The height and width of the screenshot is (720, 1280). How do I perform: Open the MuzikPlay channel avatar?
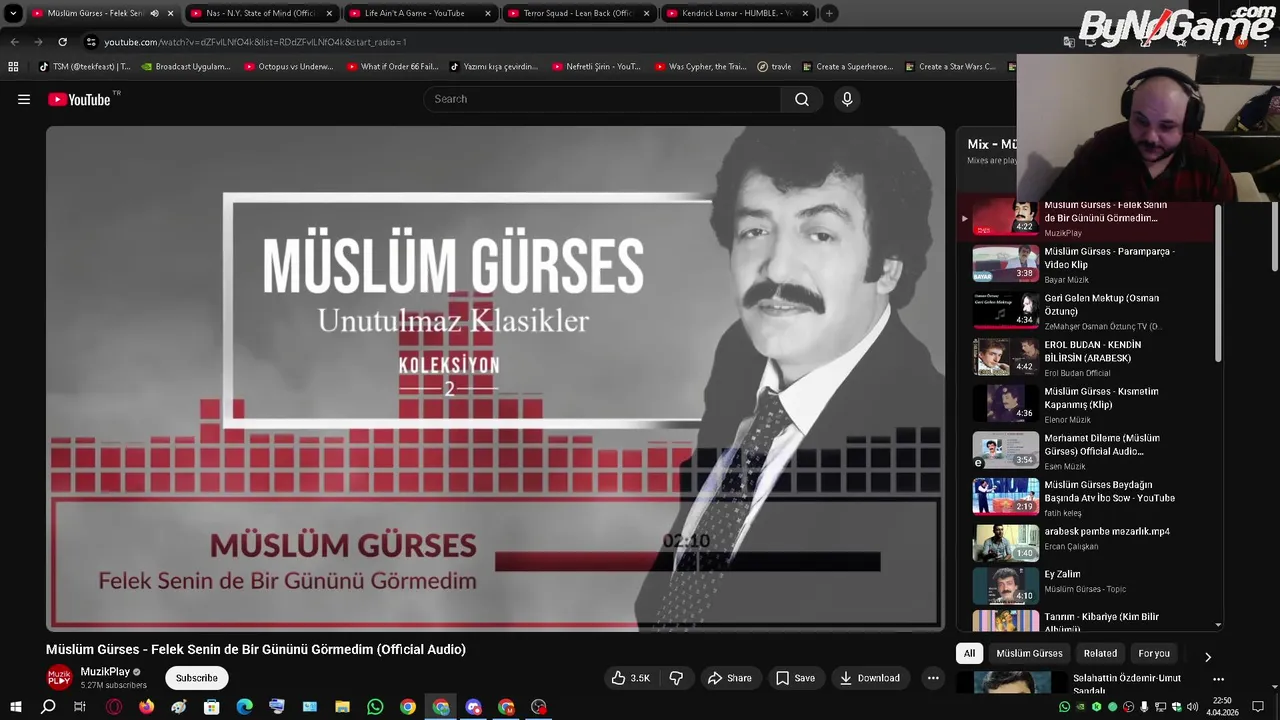click(x=60, y=678)
